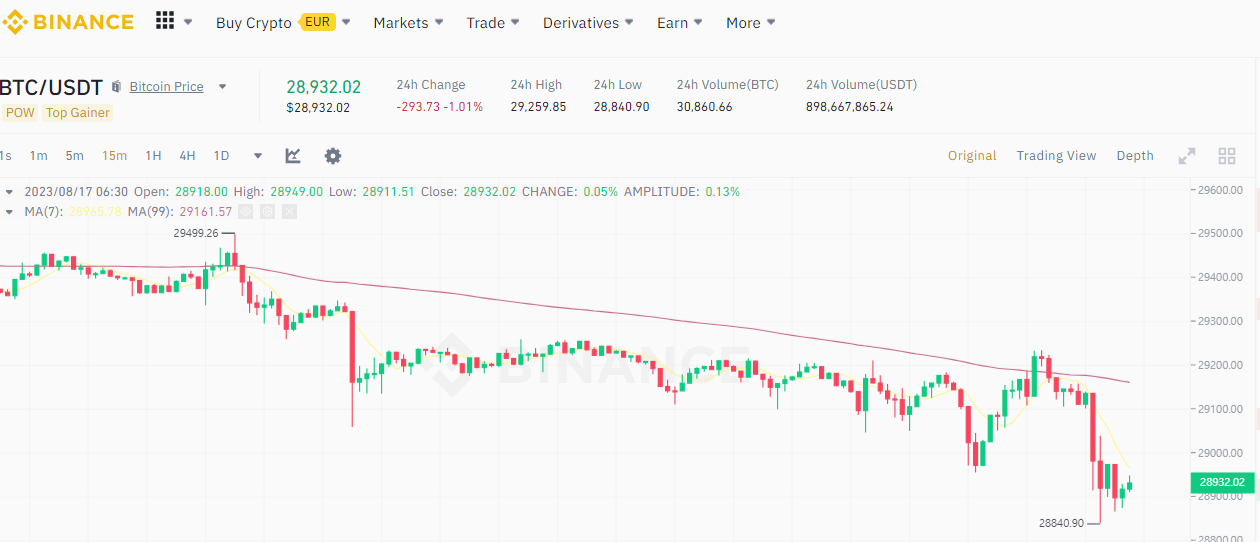Open chart settings gear icon
The image size is (1260, 542).
point(333,155)
